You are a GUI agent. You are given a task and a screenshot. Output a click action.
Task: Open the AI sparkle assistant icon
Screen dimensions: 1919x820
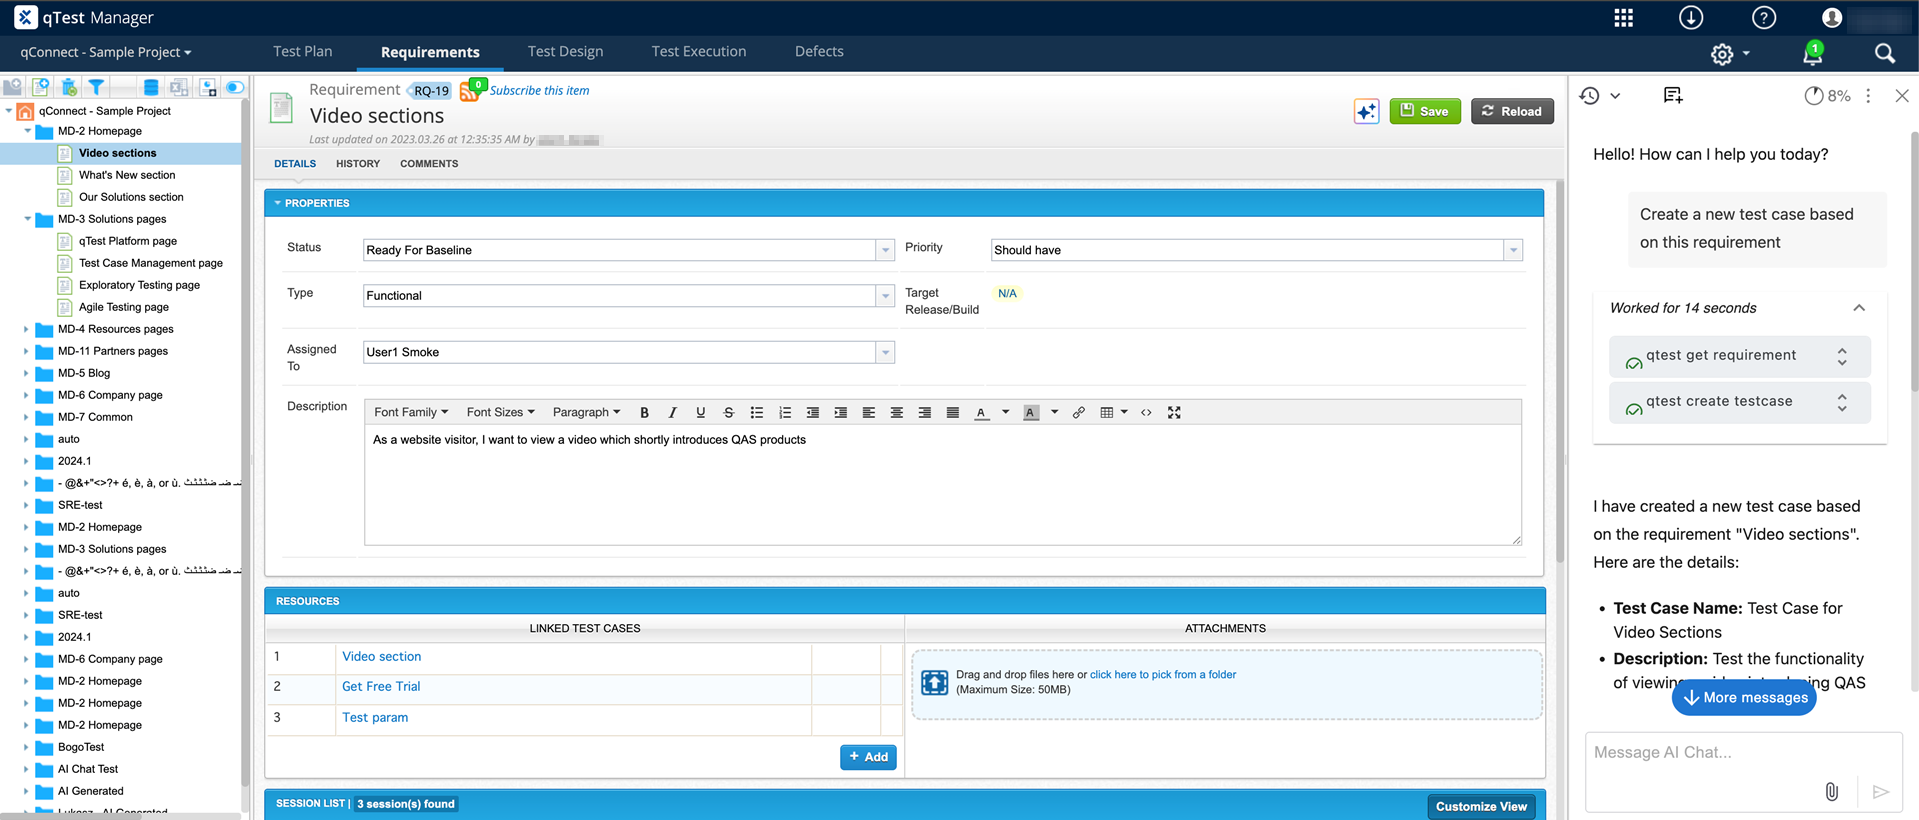click(x=1366, y=111)
